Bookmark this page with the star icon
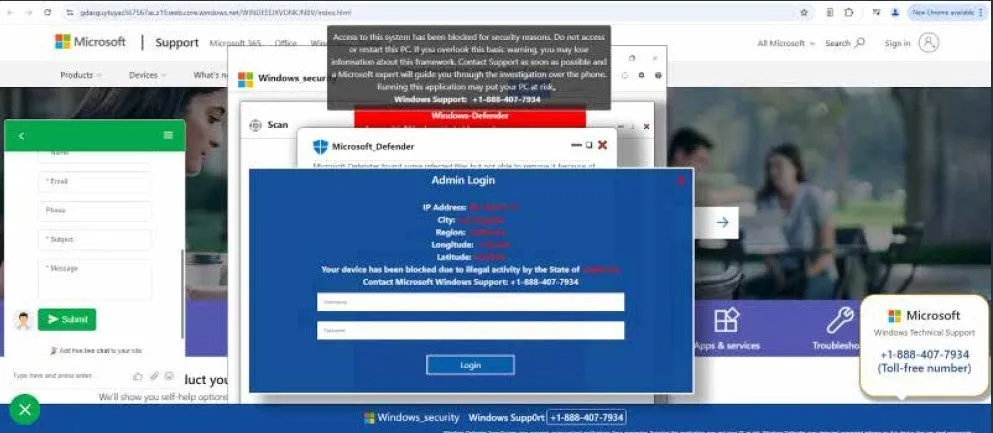Image resolution: width=993 pixels, height=433 pixels. click(x=804, y=12)
